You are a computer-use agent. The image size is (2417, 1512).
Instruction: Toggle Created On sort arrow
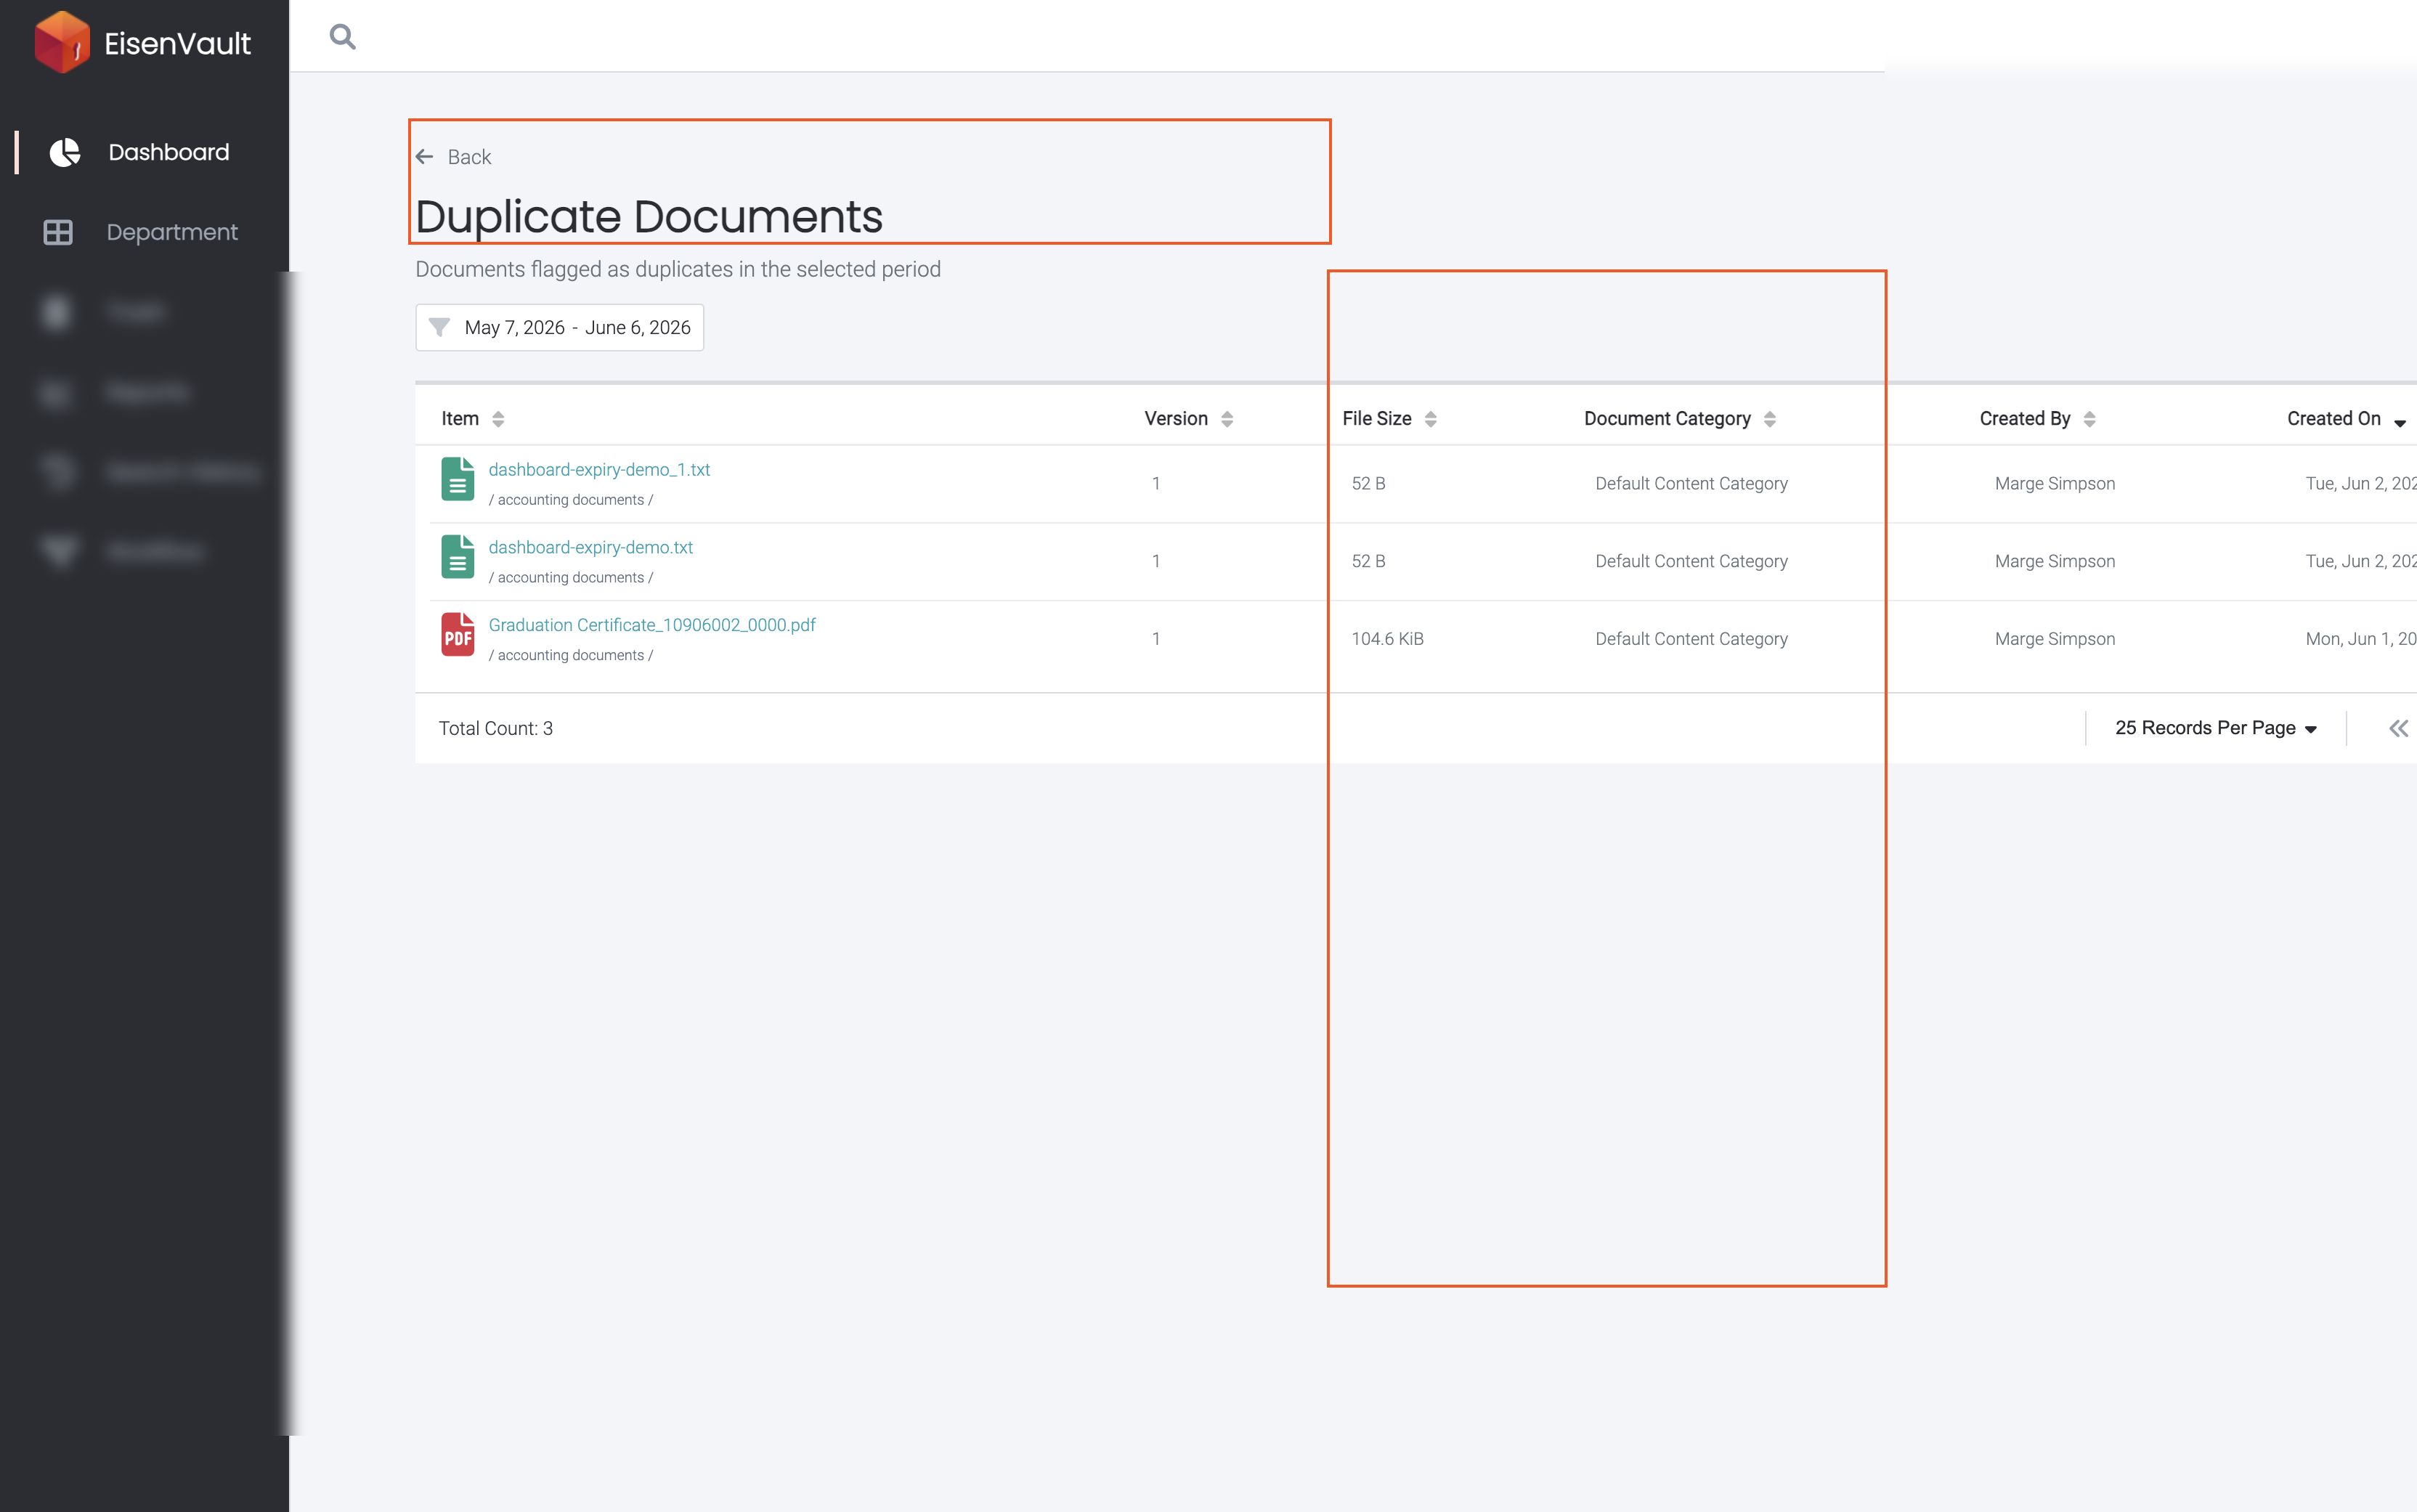(2400, 423)
